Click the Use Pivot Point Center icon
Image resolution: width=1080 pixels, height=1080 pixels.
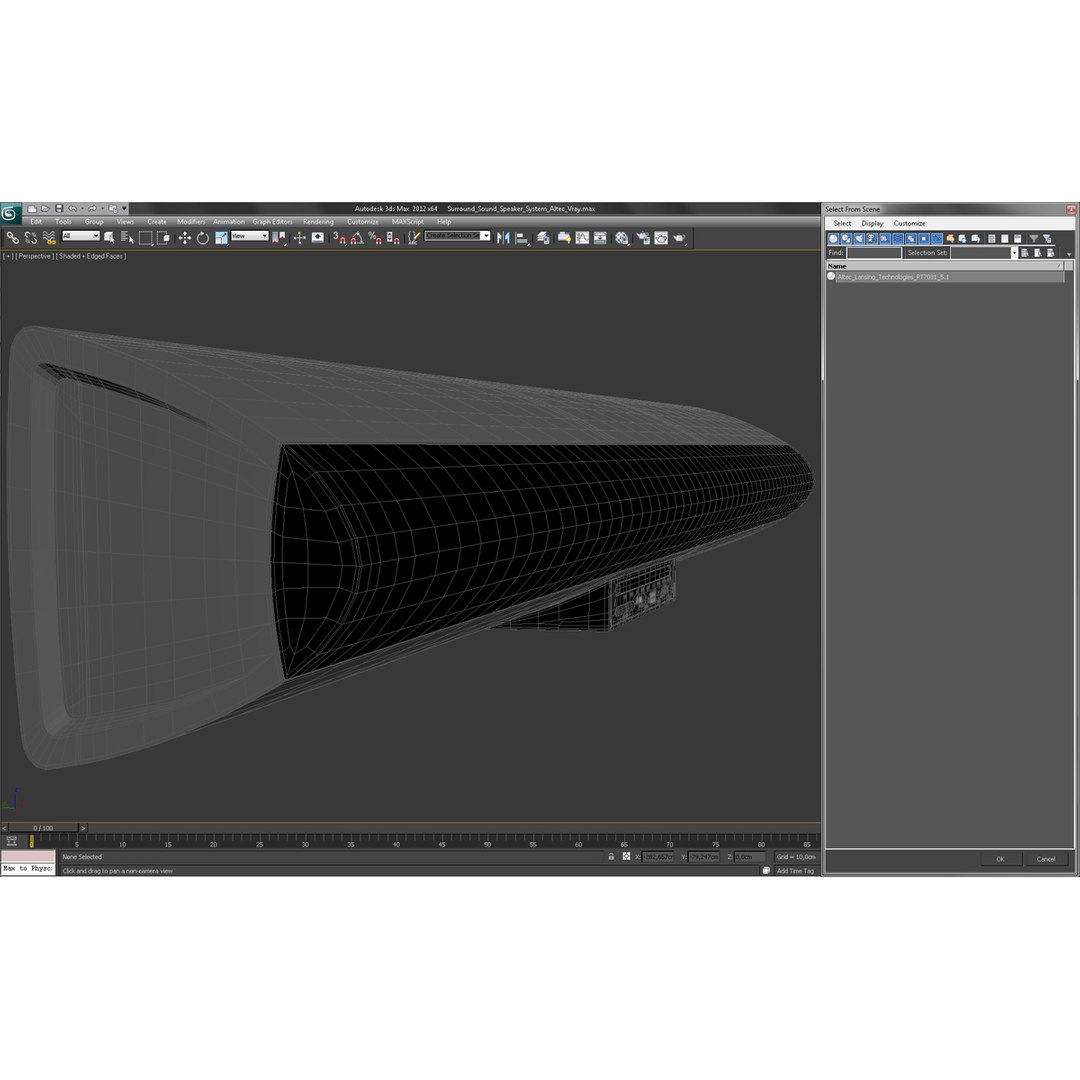pyautogui.click(x=279, y=238)
